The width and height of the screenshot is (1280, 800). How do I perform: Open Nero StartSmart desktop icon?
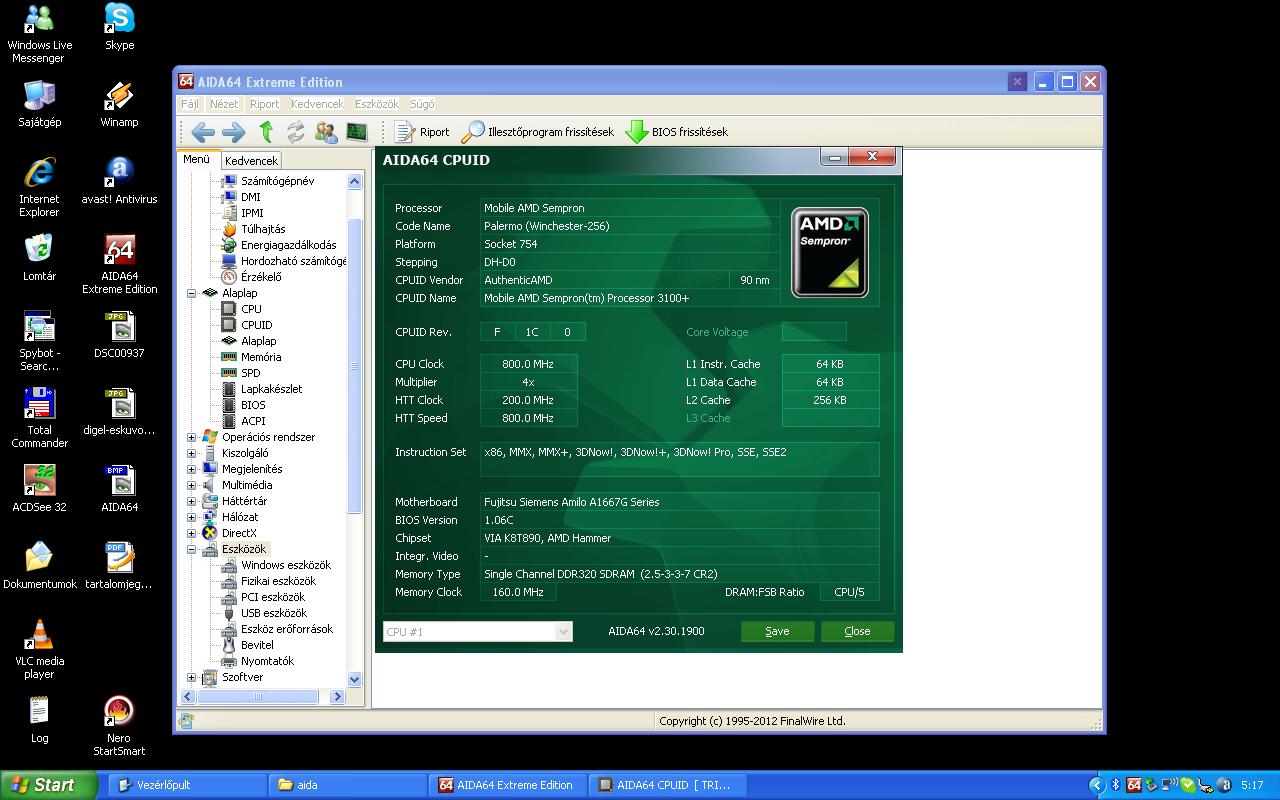point(119,726)
